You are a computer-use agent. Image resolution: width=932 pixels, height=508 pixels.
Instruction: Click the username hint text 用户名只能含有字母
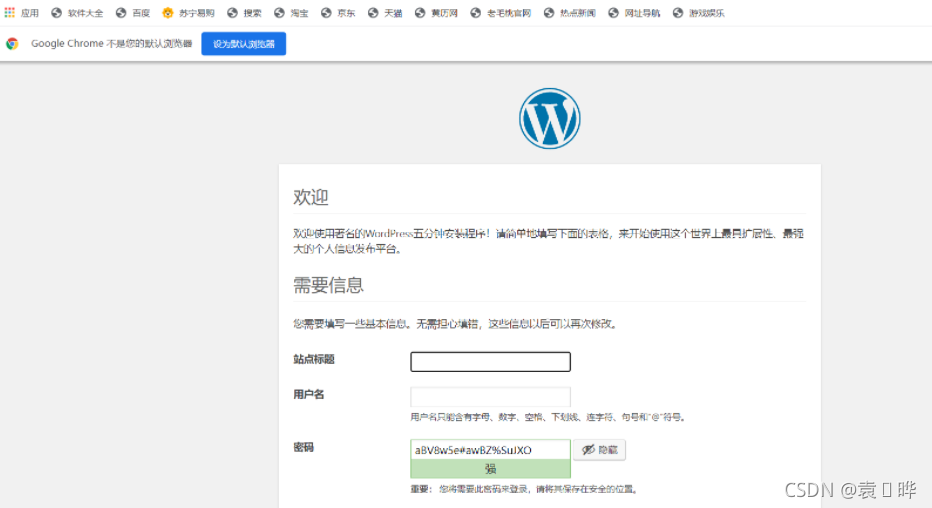pos(549,417)
